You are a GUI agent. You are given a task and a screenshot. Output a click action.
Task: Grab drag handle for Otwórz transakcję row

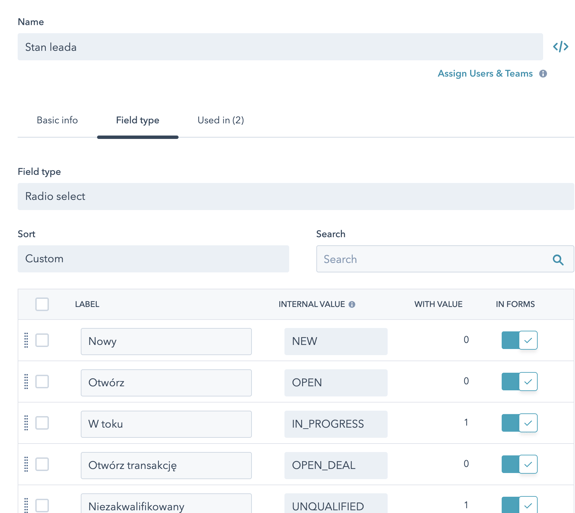tap(26, 464)
